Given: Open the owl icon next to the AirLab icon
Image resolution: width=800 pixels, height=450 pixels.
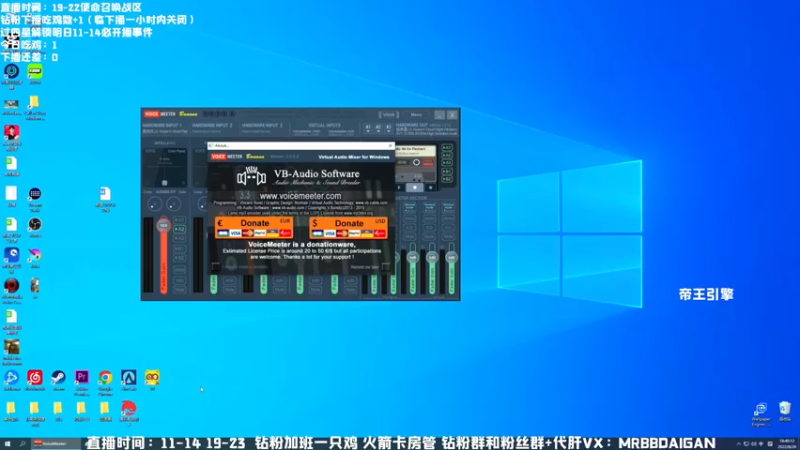Looking at the screenshot, I should (x=152, y=380).
